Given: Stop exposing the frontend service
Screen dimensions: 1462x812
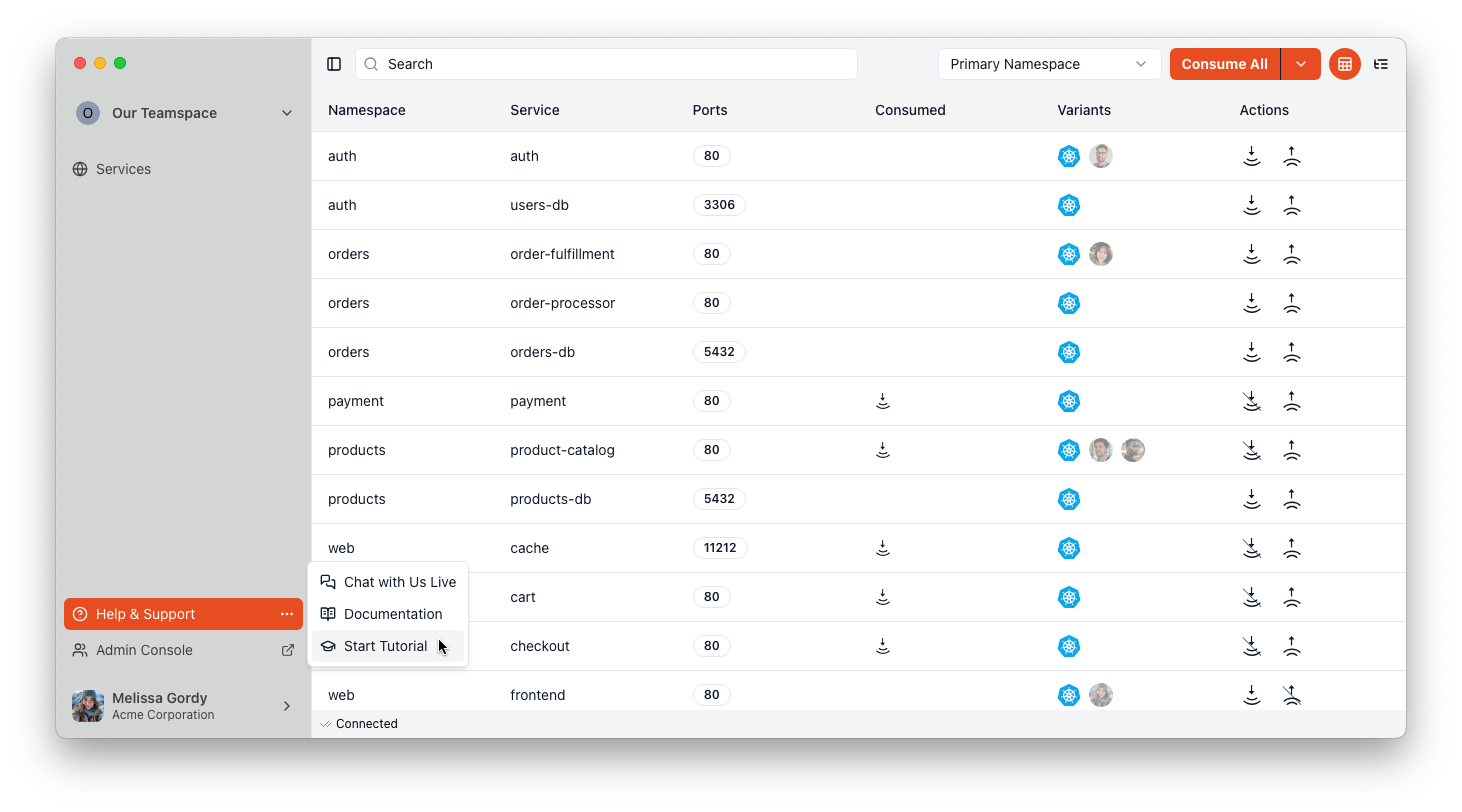Looking at the screenshot, I should click(x=1292, y=695).
